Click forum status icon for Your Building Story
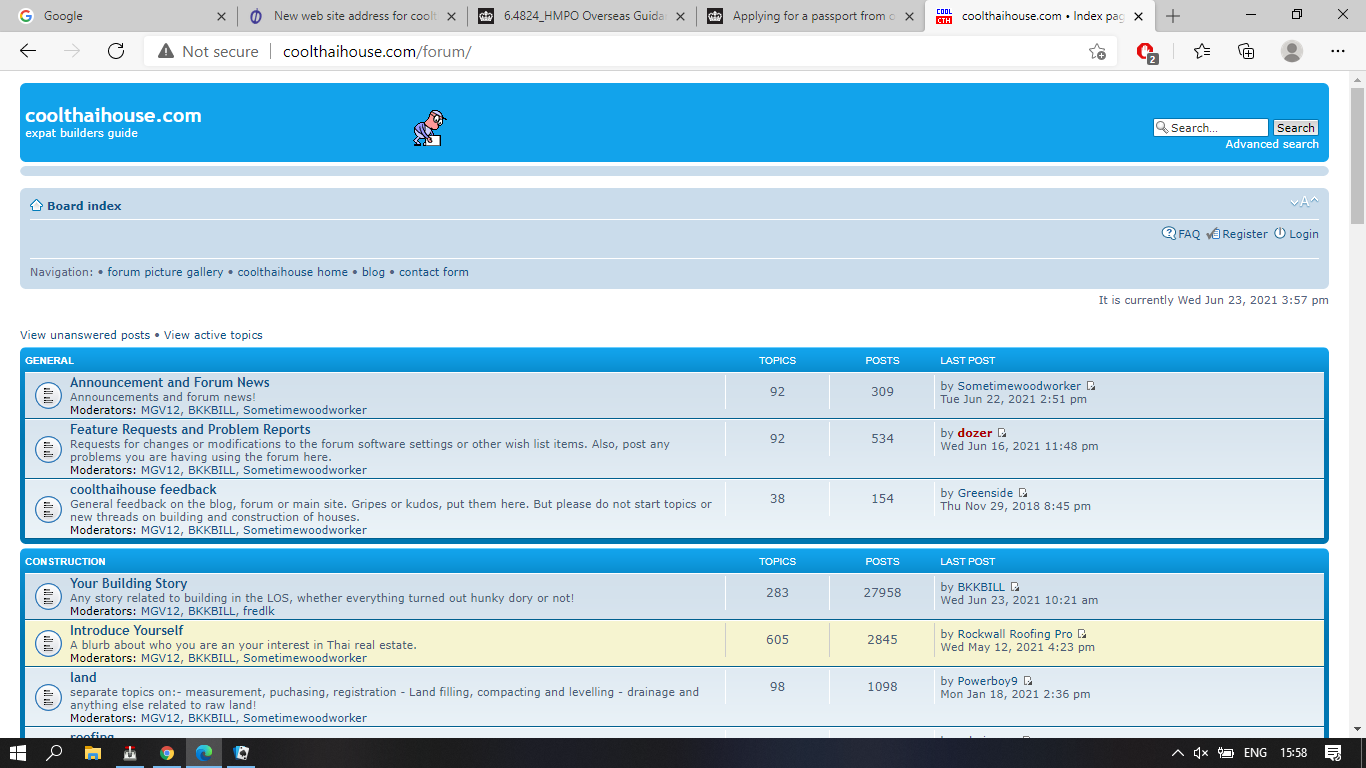The height and width of the screenshot is (768, 1366). (48, 596)
